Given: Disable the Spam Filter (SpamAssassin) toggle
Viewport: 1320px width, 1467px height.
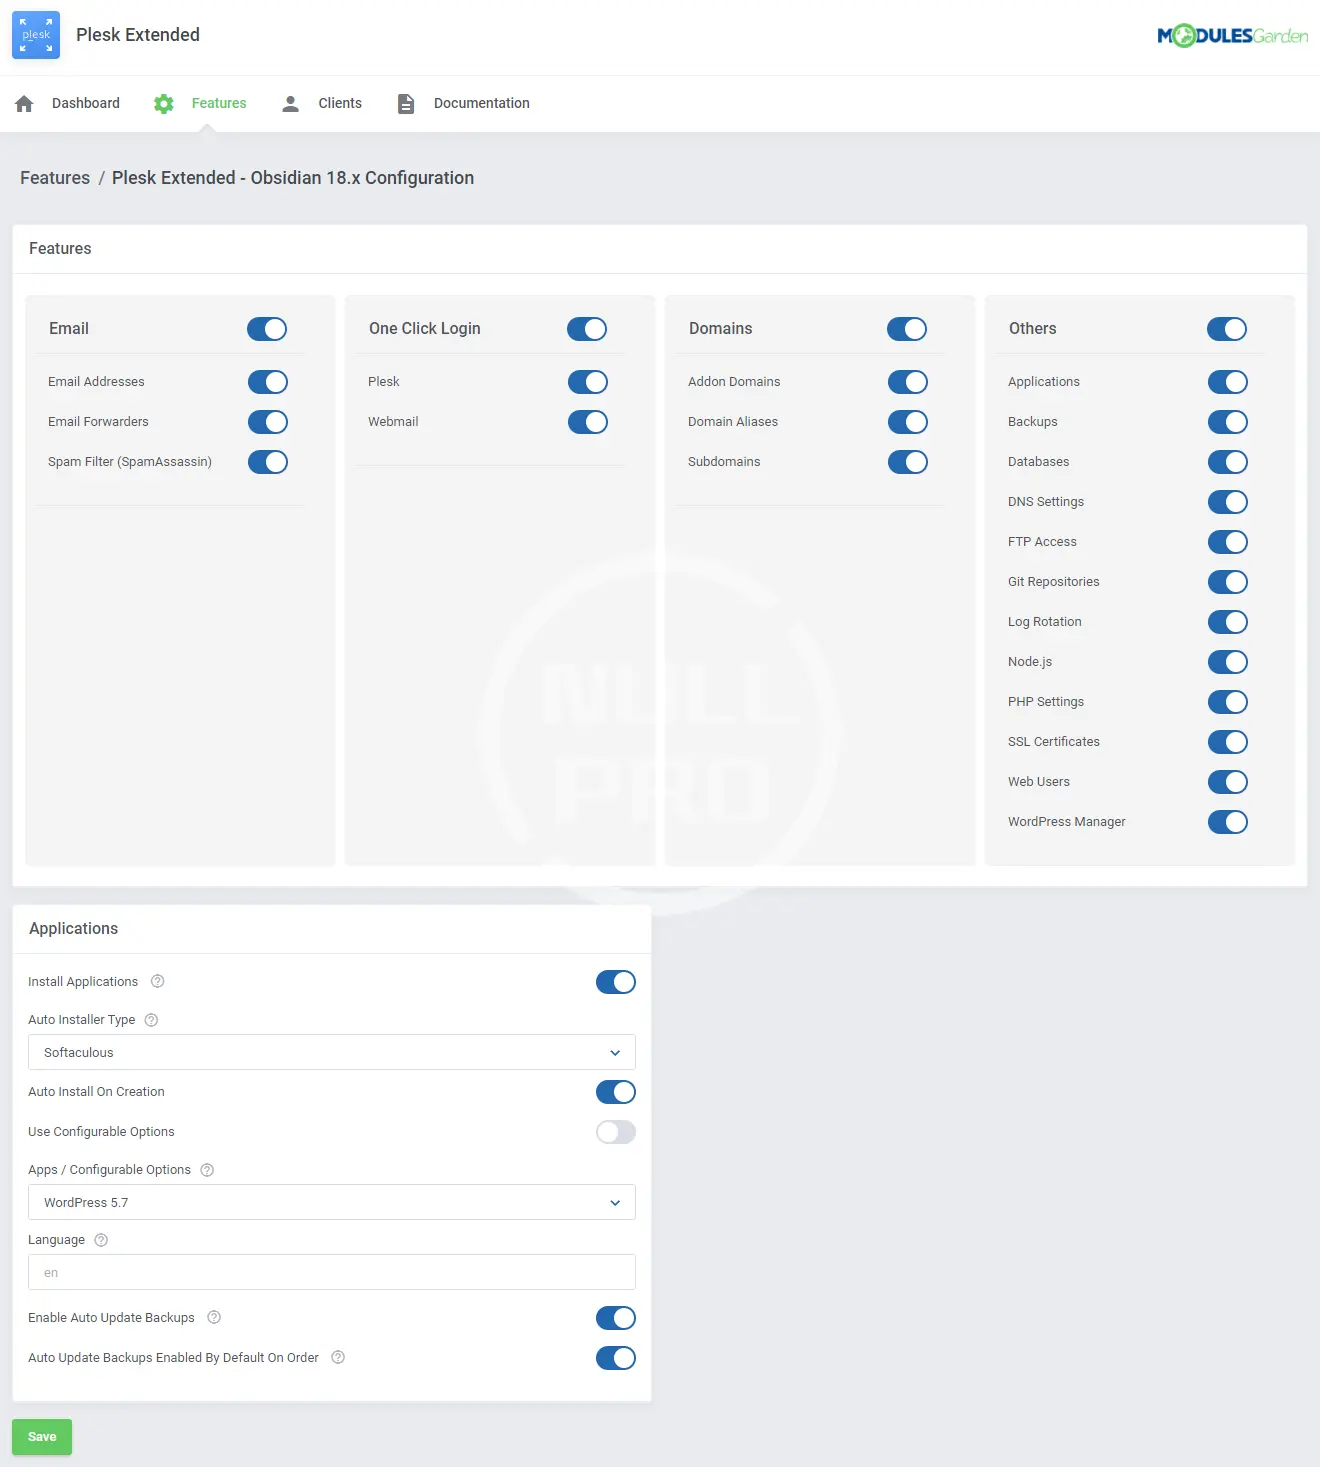Looking at the screenshot, I should click(268, 462).
